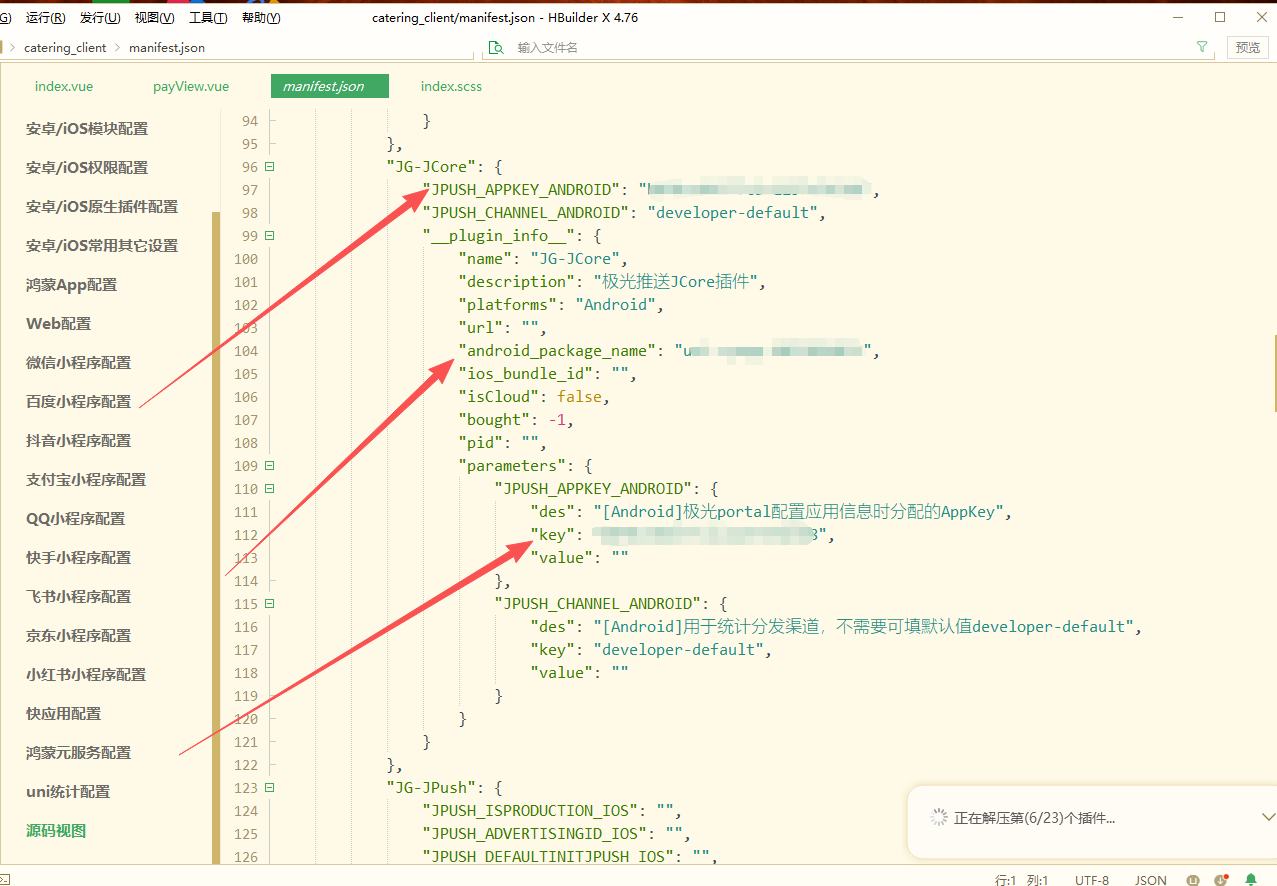Click the round U icon in status bar
Image resolution: width=1277 pixels, height=886 pixels.
click(x=1193, y=880)
